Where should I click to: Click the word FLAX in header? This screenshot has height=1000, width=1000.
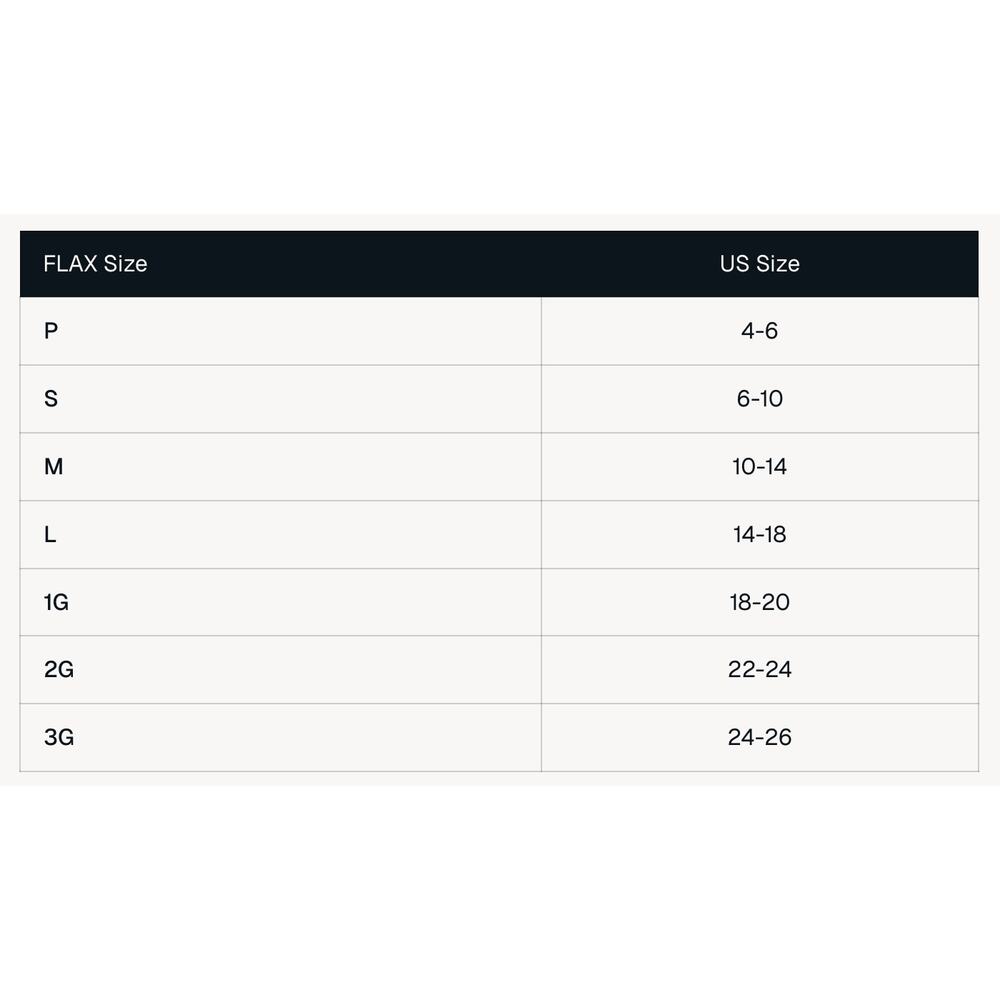pyautogui.click(x=70, y=263)
